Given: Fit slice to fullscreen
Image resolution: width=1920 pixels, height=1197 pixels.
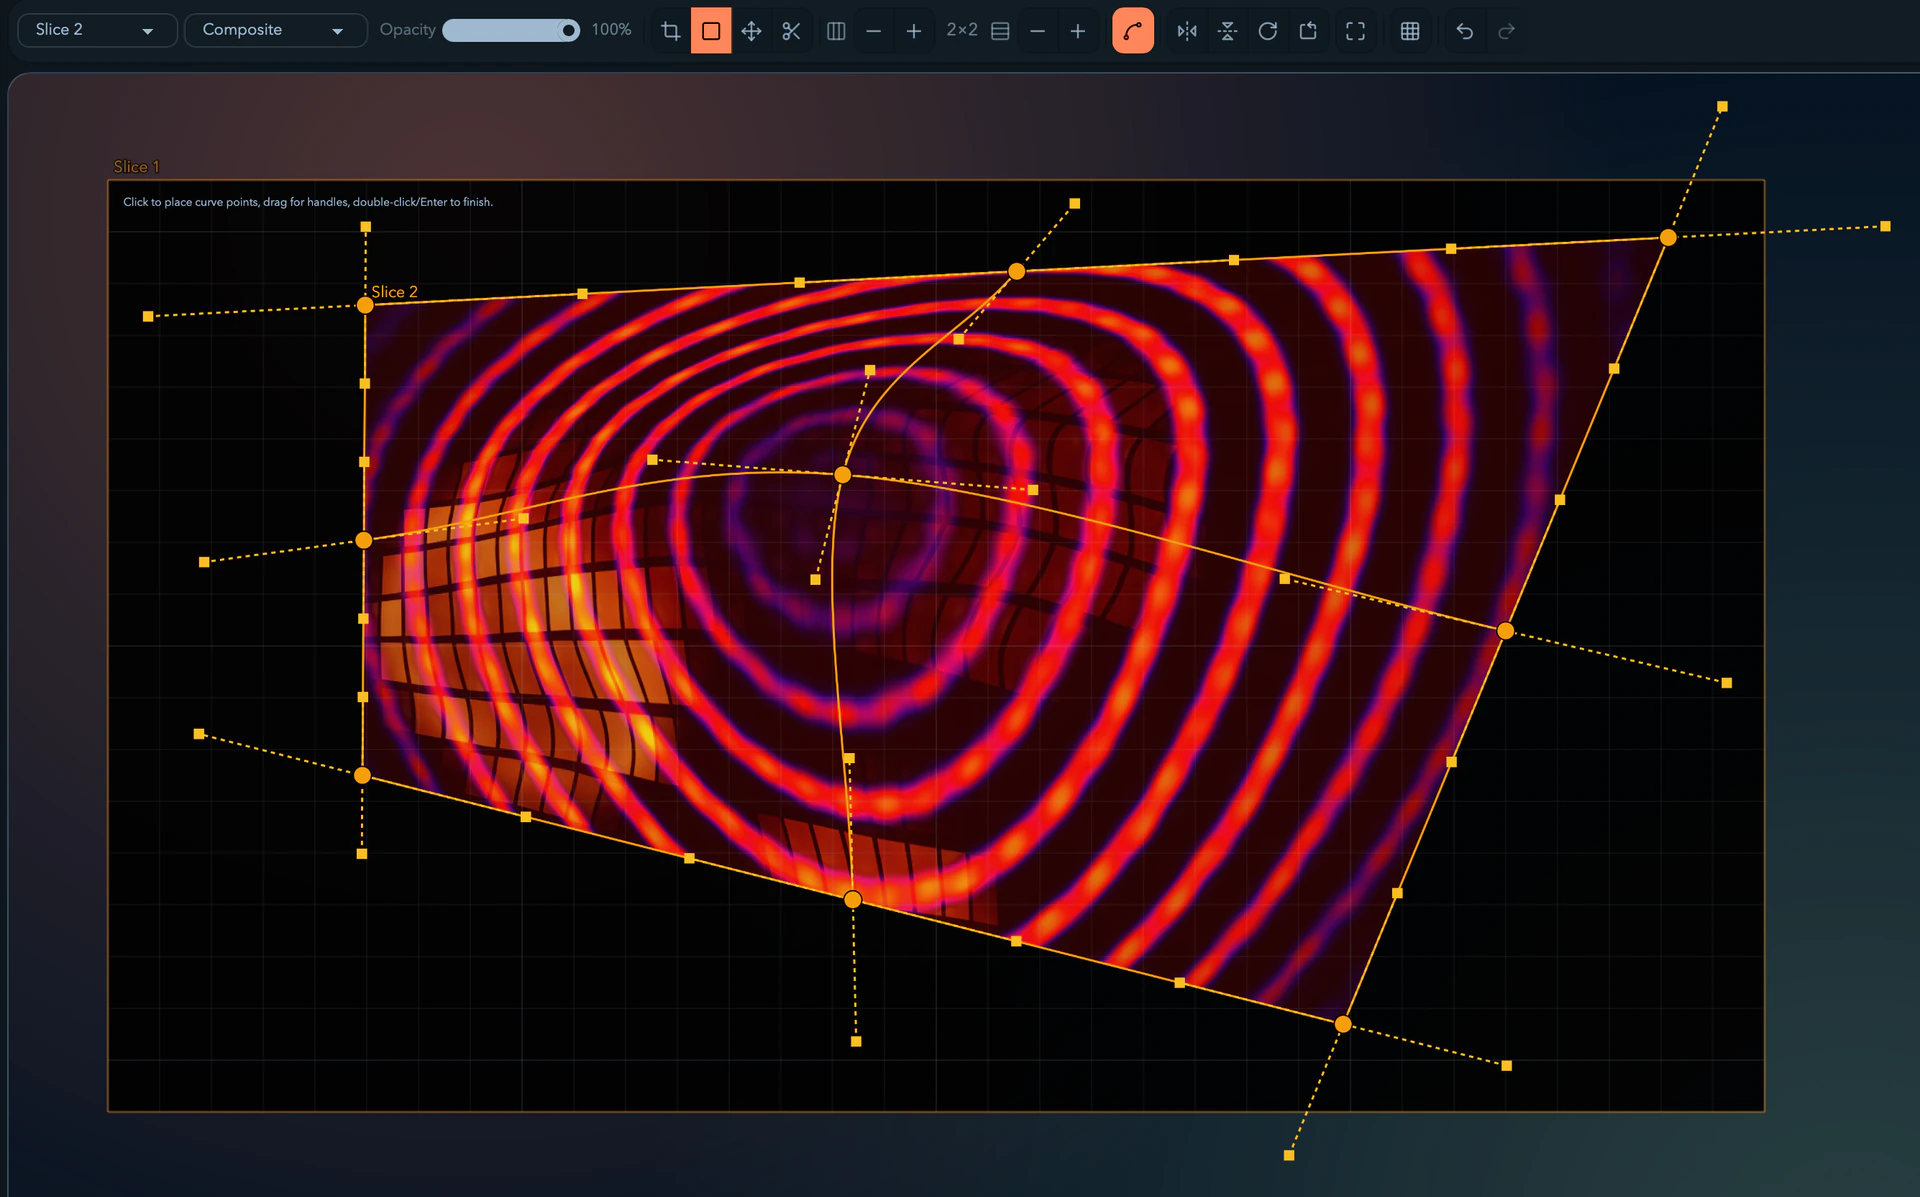Looking at the screenshot, I should 1355,31.
